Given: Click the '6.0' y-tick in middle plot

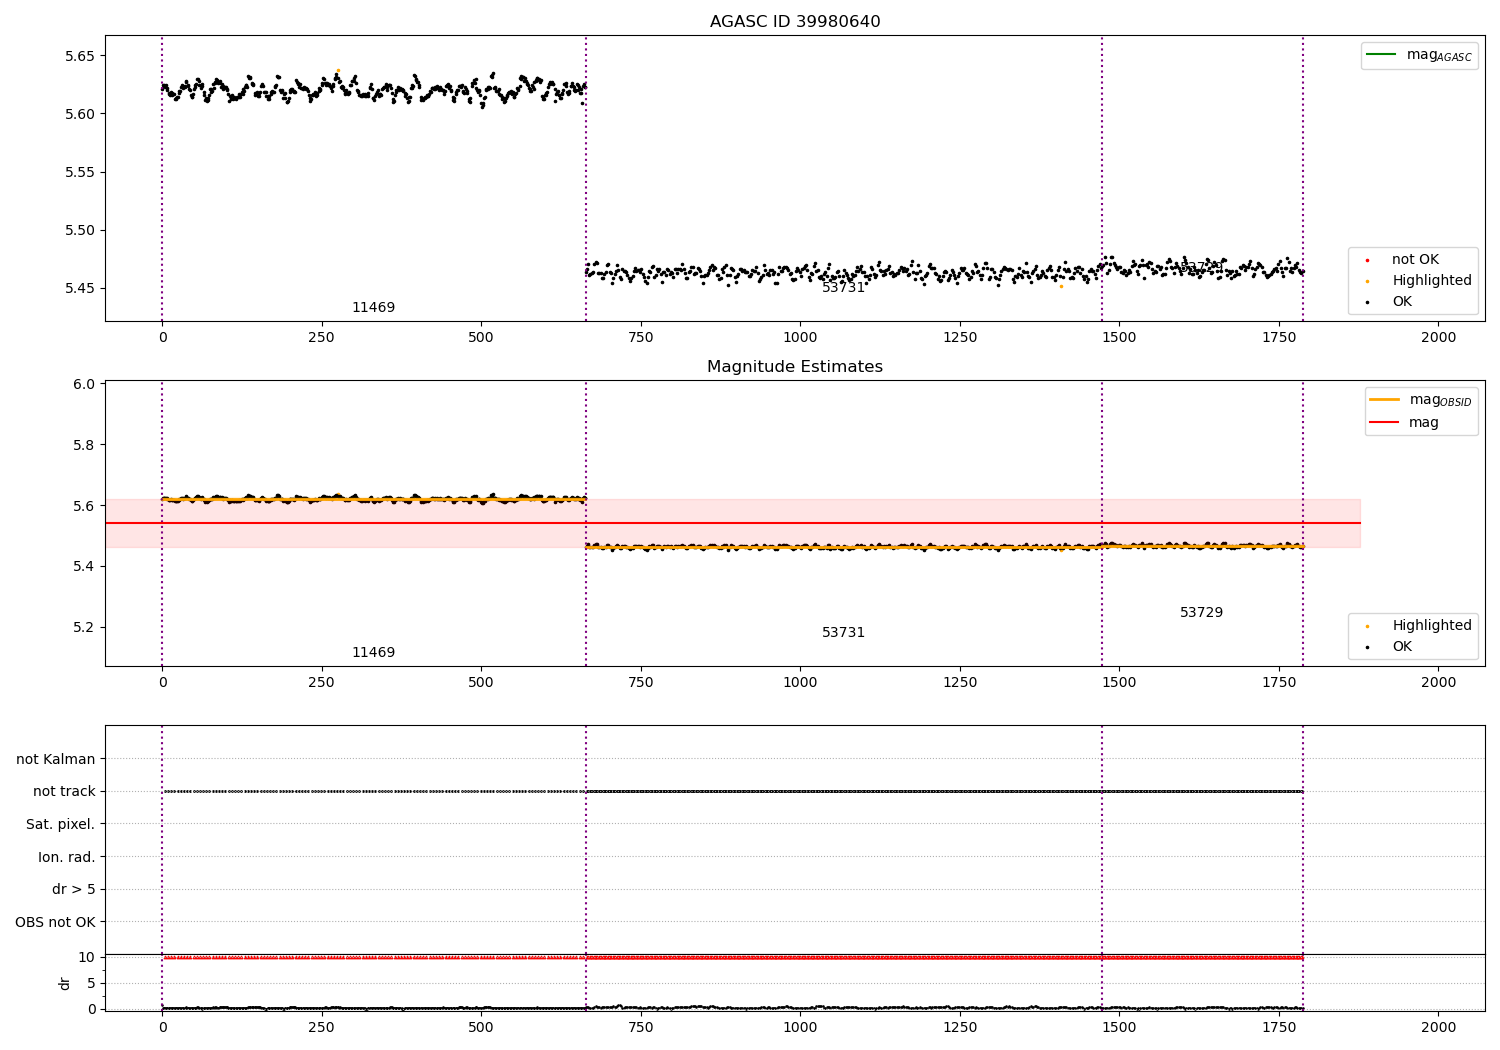Looking at the screenshot, I should click(84, 385).
